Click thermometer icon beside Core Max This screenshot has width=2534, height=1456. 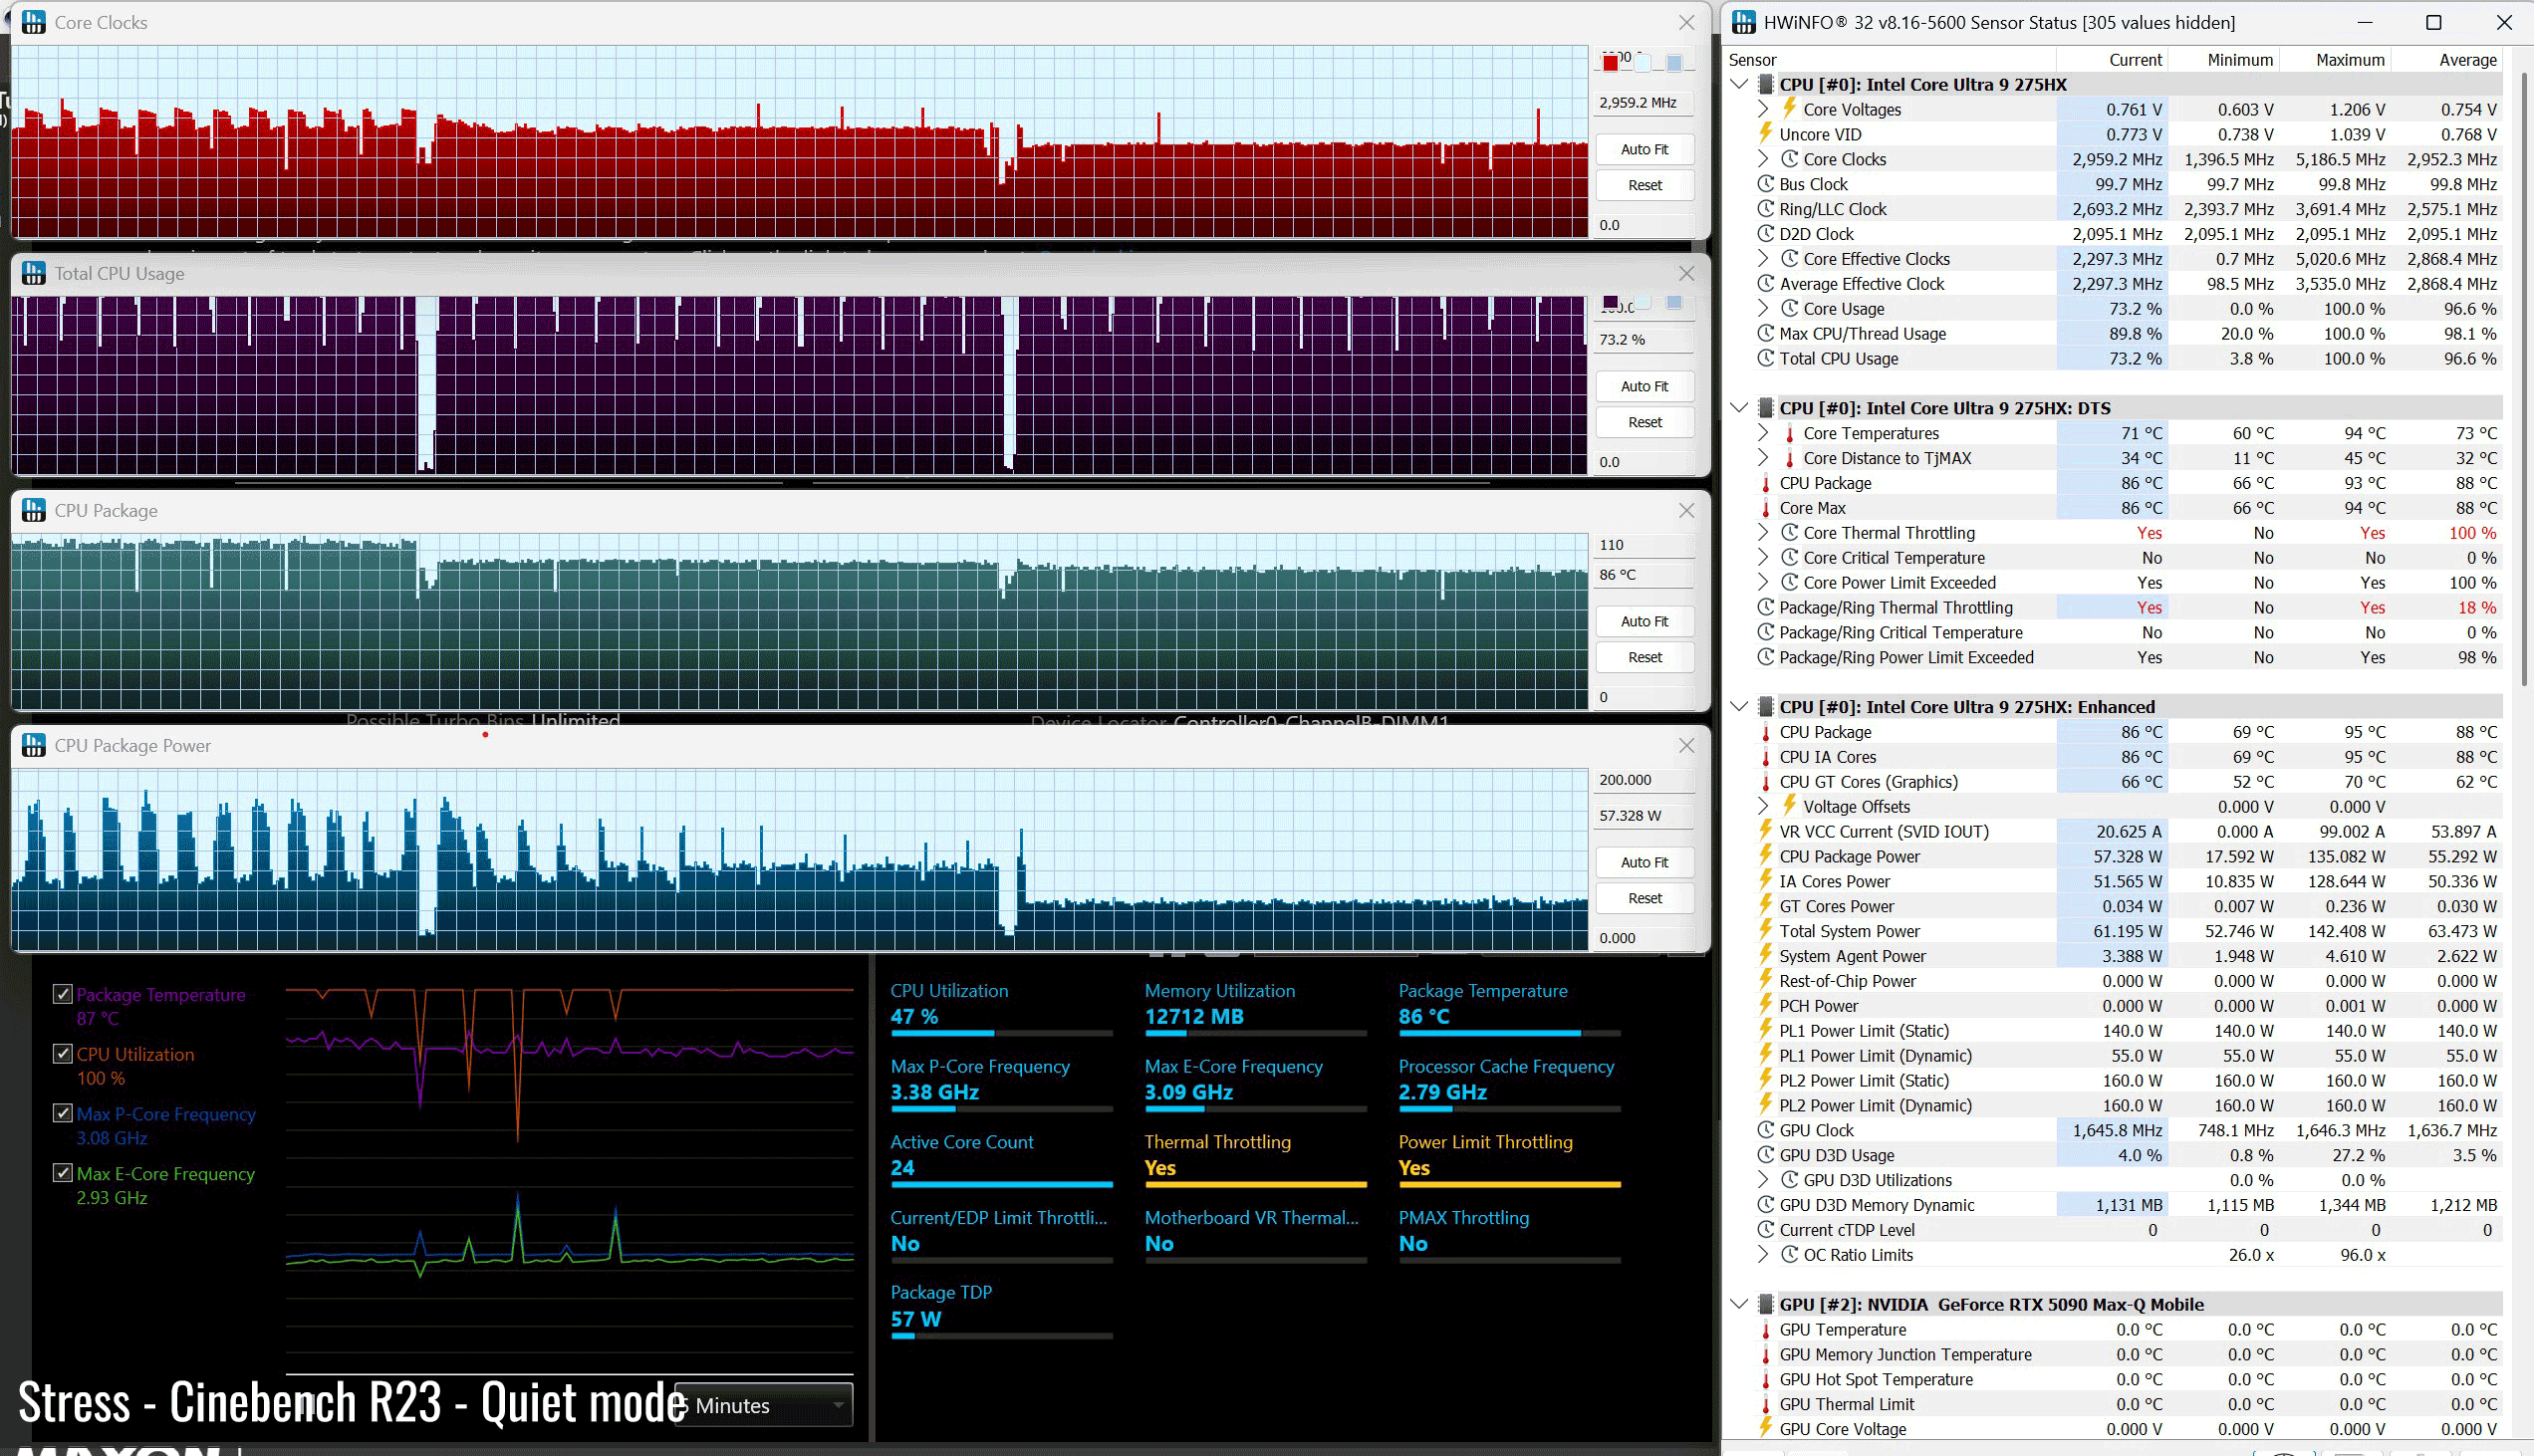(1765, 508)
